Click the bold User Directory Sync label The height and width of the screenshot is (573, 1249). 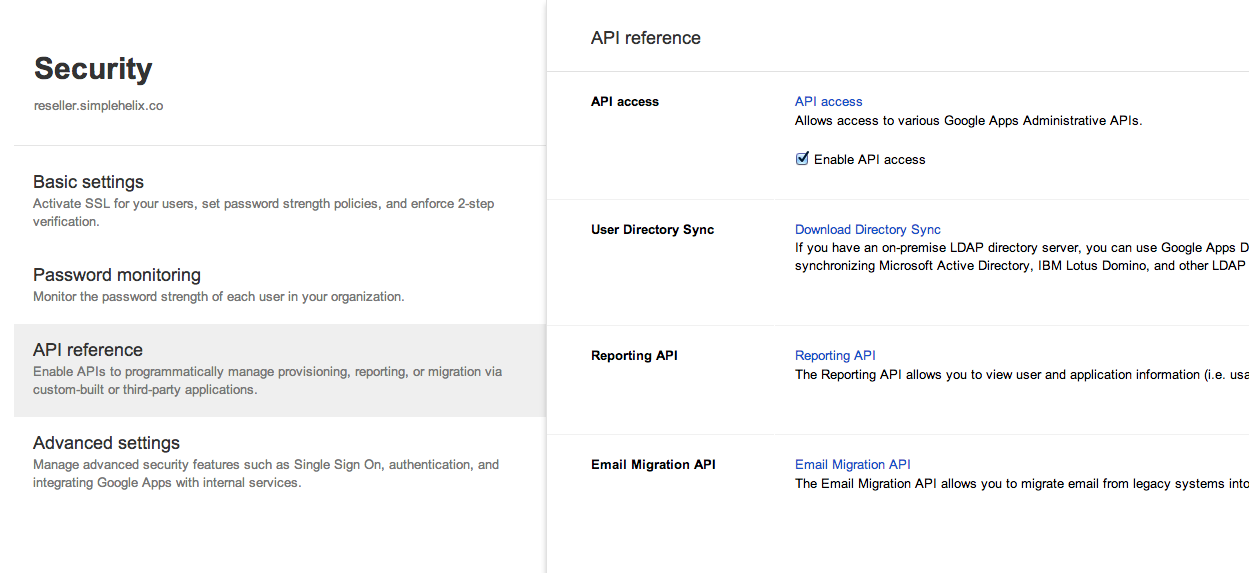653,229
